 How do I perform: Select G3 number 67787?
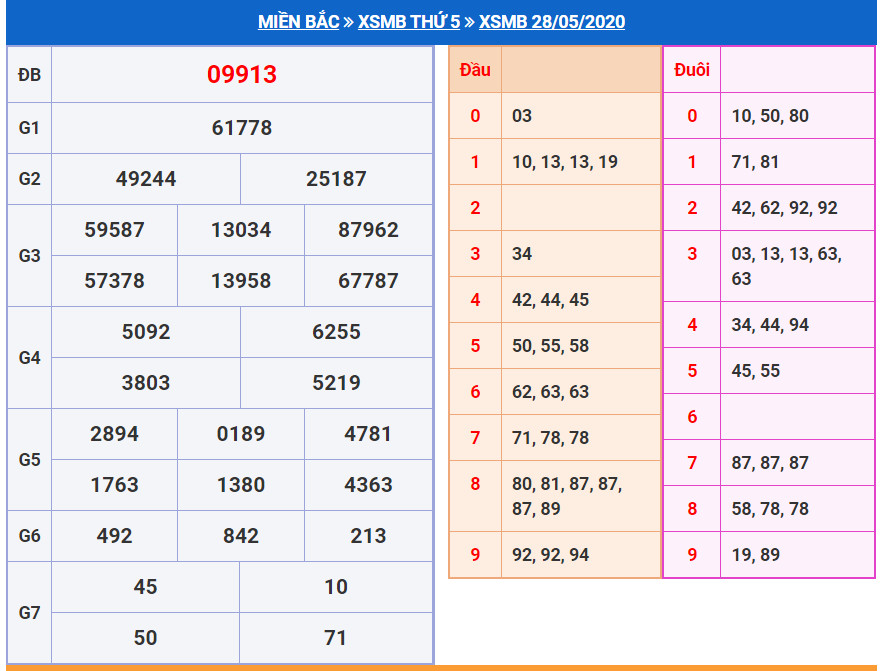tap(368, 281)
